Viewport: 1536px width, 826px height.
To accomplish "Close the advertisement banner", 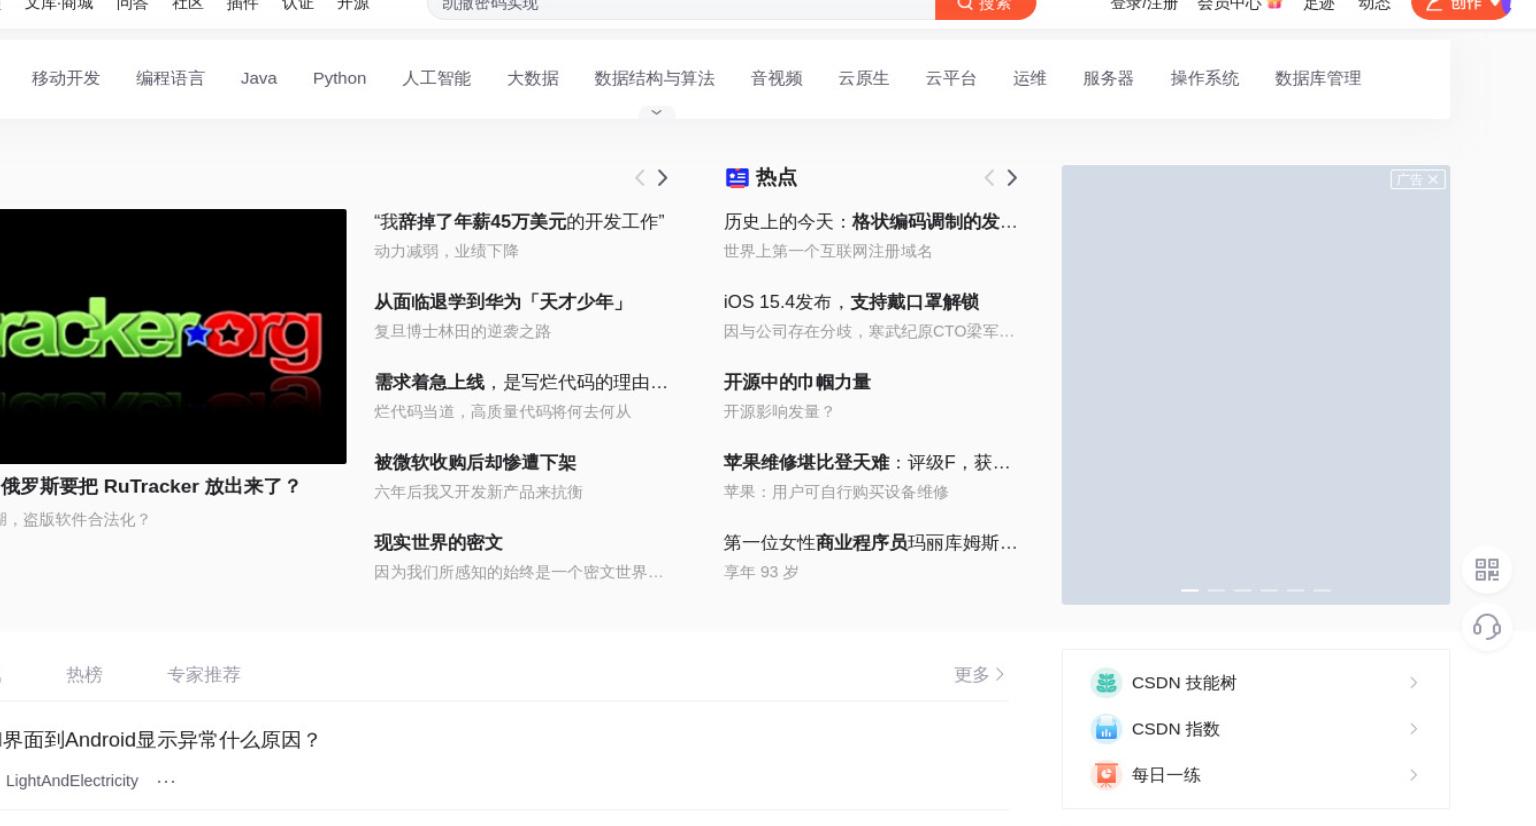I will tap(1433, 180).
